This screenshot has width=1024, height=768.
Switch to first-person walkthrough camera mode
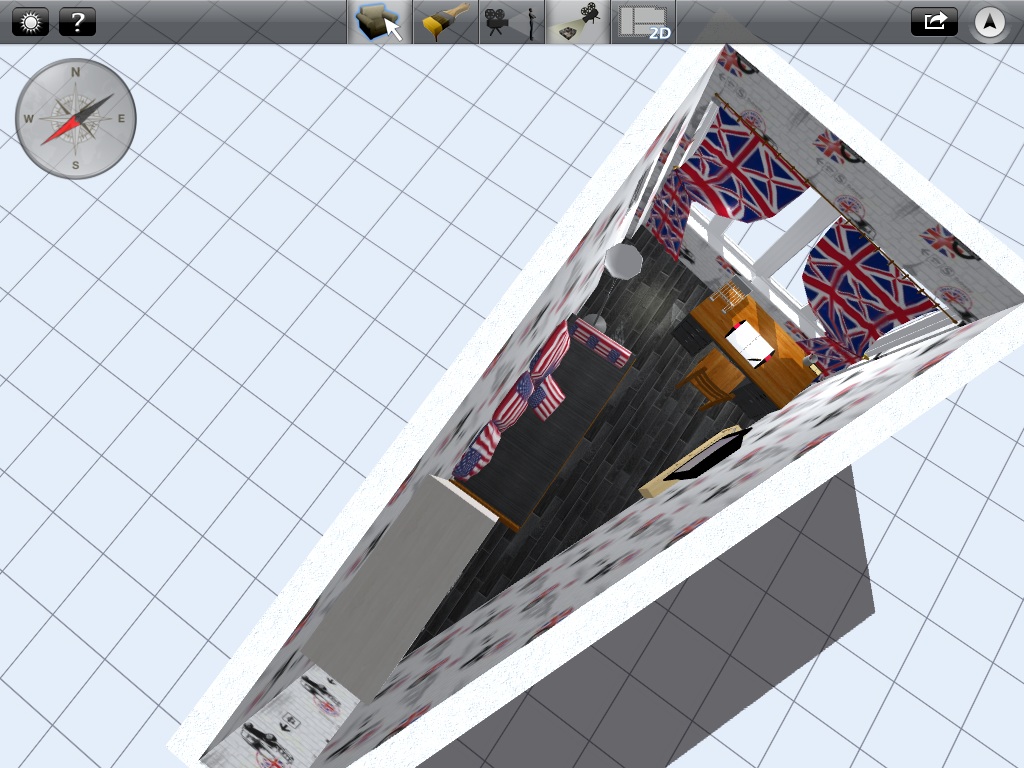(511, 22)
